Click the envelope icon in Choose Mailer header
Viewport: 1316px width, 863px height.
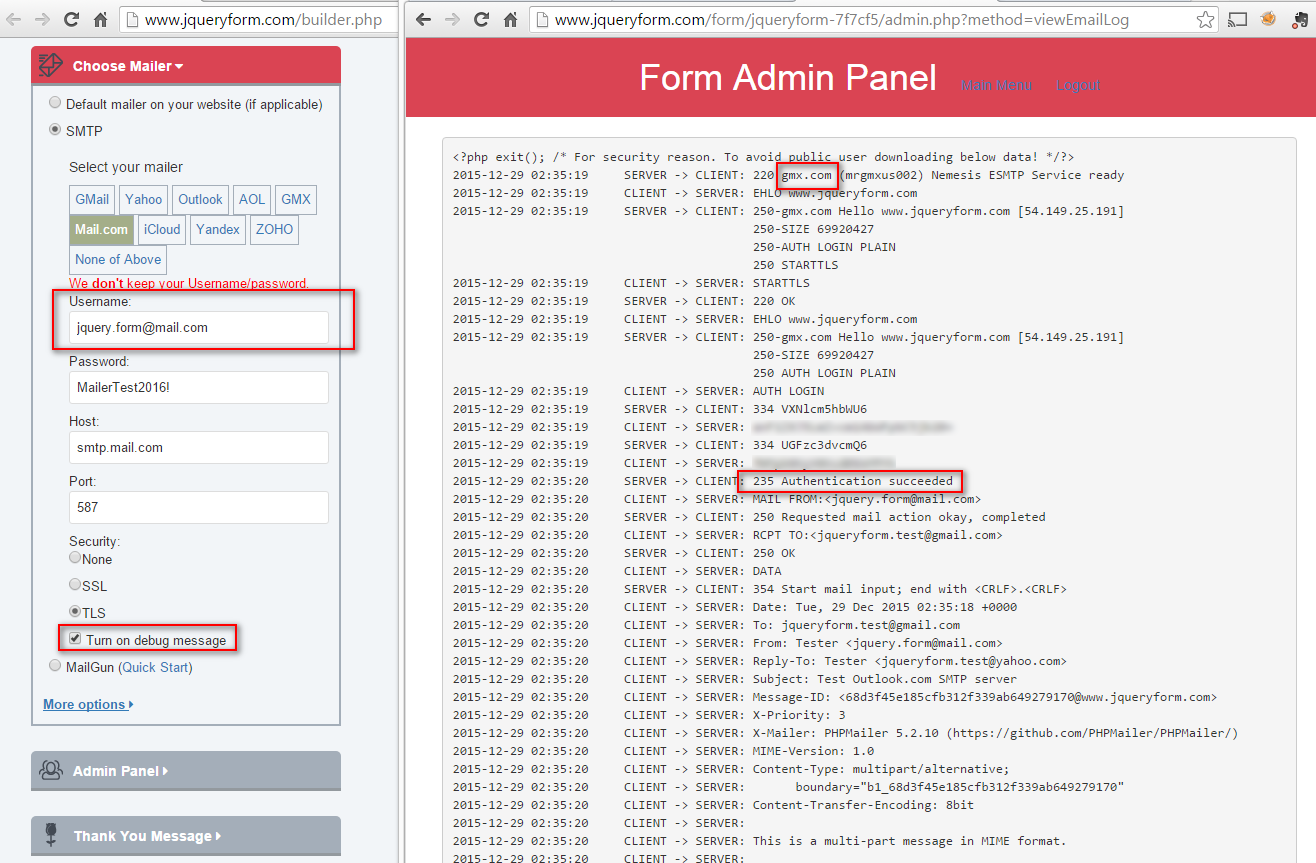click(50, 66)
